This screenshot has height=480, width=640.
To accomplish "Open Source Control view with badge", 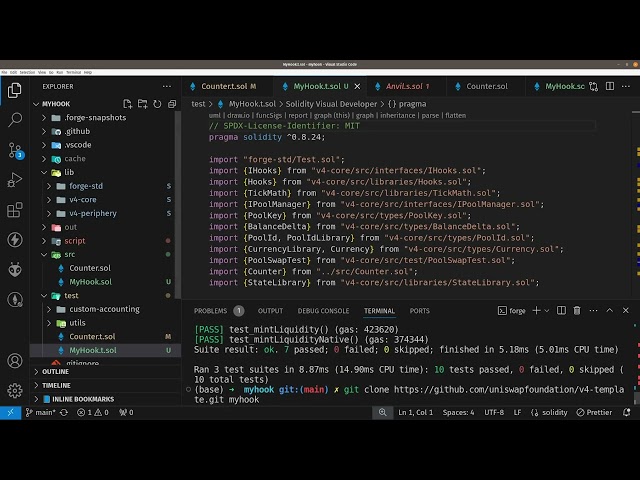I will coord(16,150).
